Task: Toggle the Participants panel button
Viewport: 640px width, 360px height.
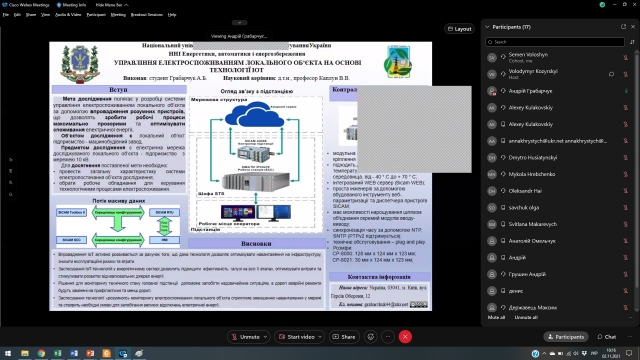Action: 566,337
